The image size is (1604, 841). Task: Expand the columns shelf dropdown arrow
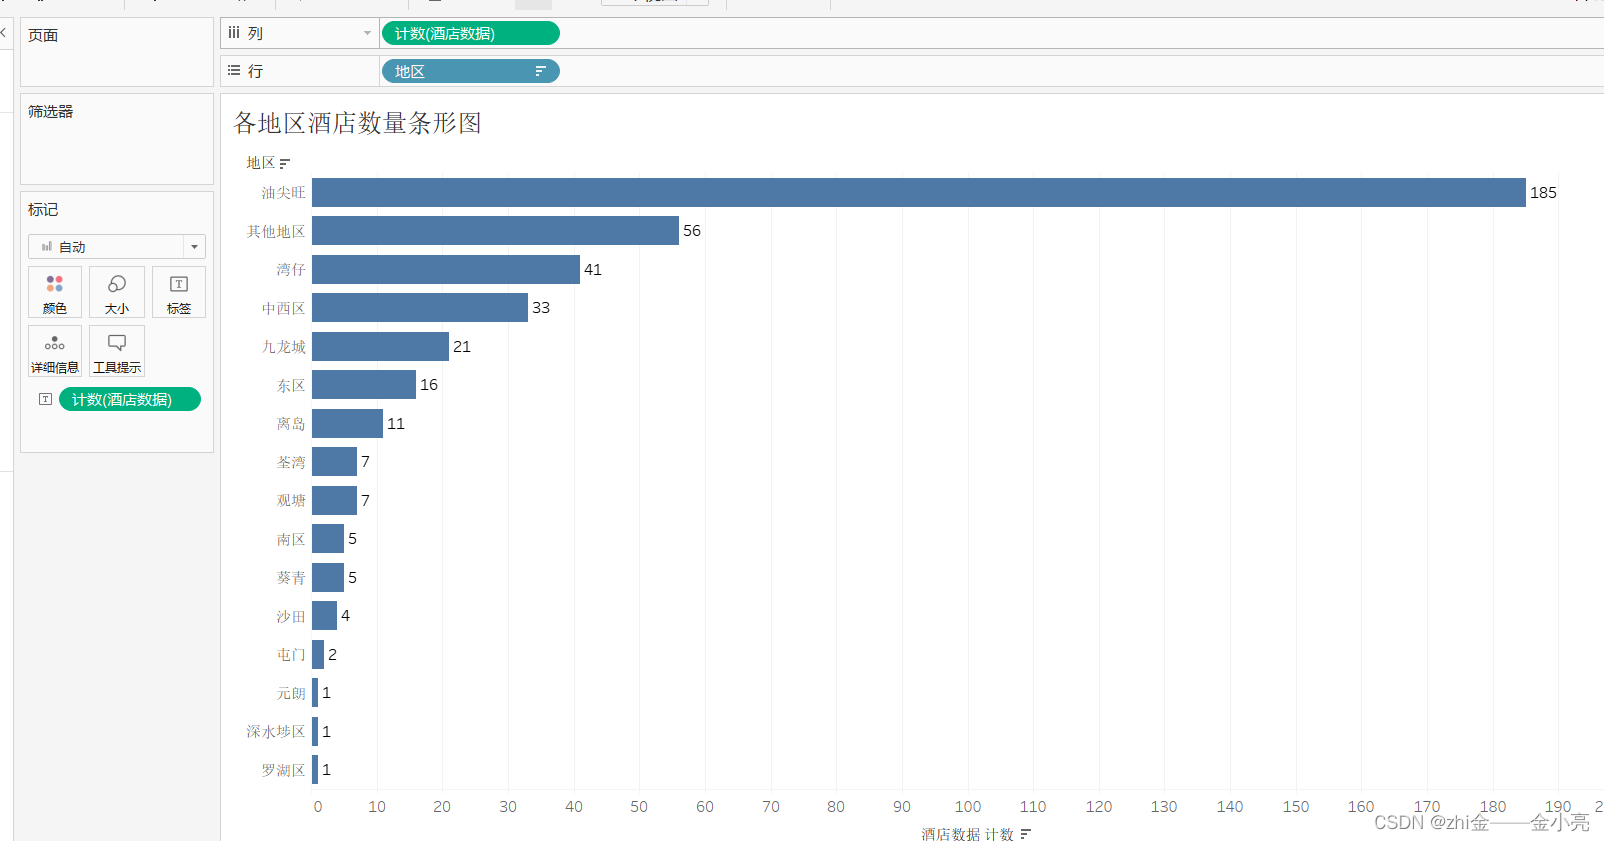(367, 33)
